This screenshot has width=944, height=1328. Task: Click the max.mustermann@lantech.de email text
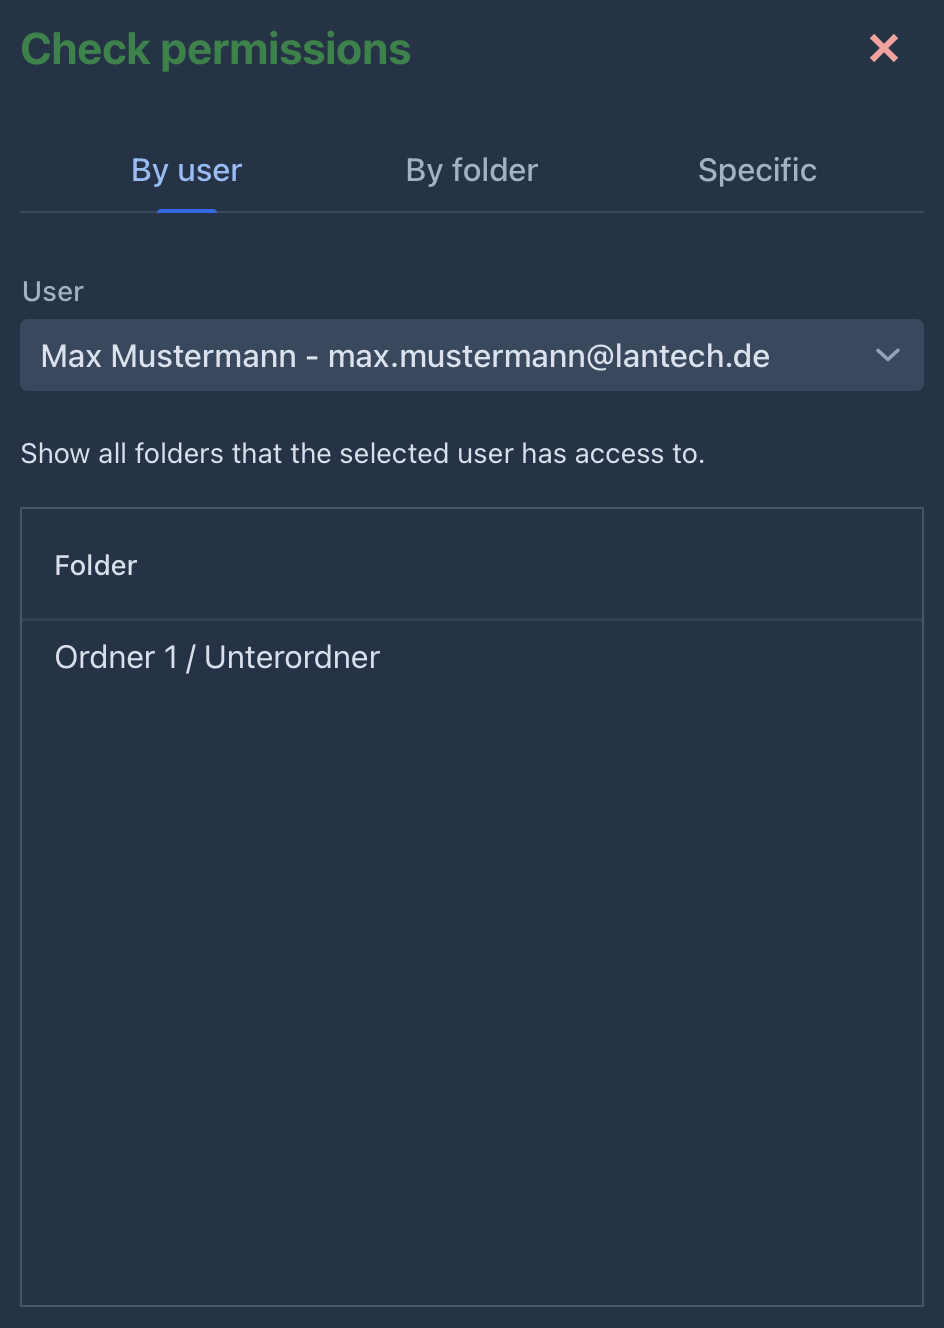[x=549, y=356]
